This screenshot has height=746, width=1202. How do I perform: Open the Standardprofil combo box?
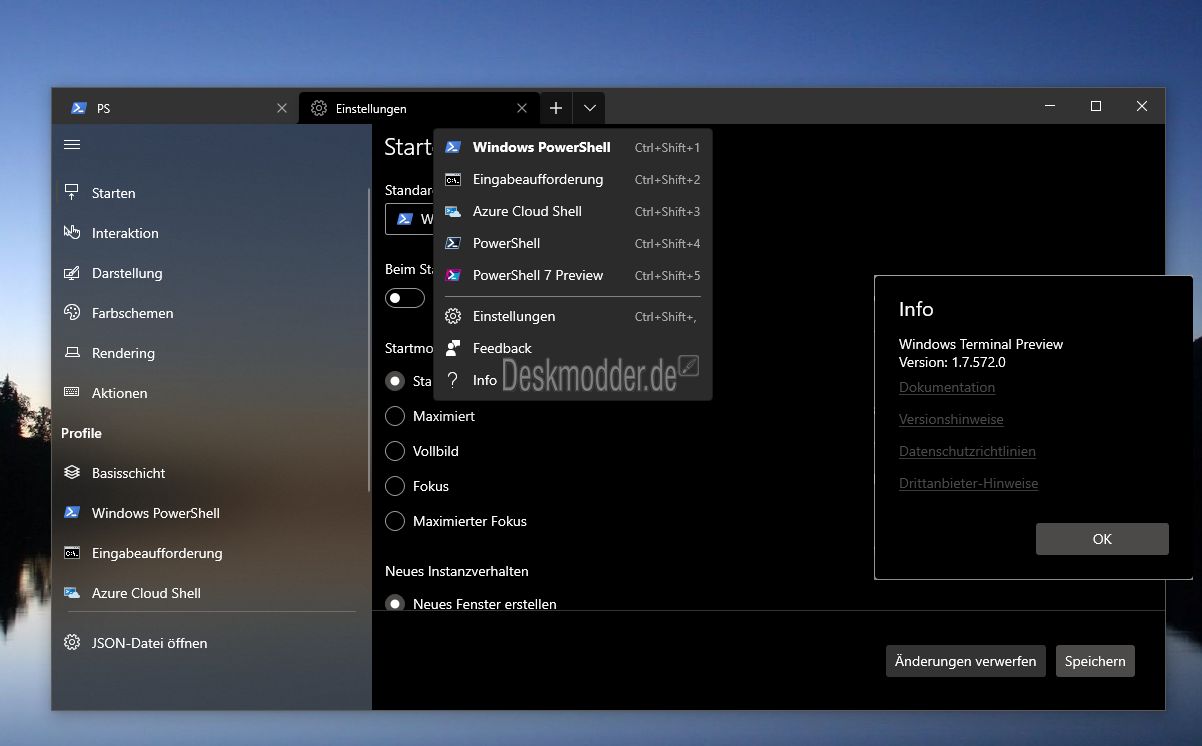409,219
